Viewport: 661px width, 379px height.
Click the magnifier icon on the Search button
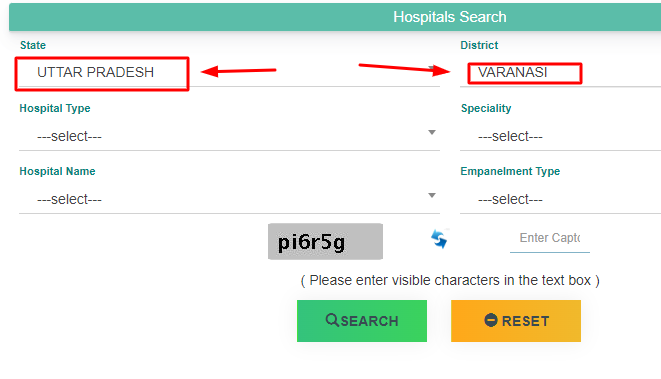332,320
